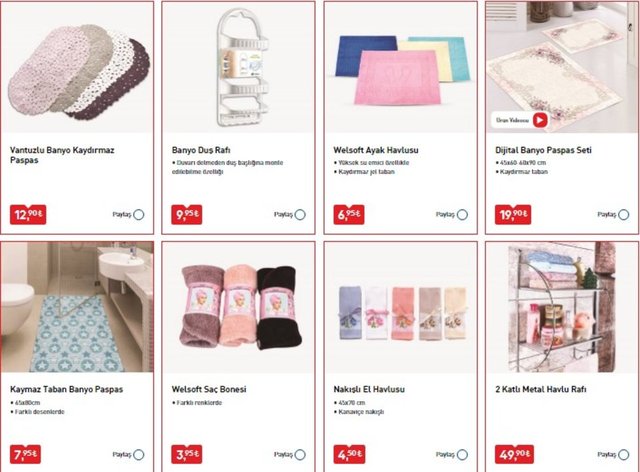Select the 2 Katlı Metal Havlu Rafı image
640x472 pixels.
click(562, 307)
